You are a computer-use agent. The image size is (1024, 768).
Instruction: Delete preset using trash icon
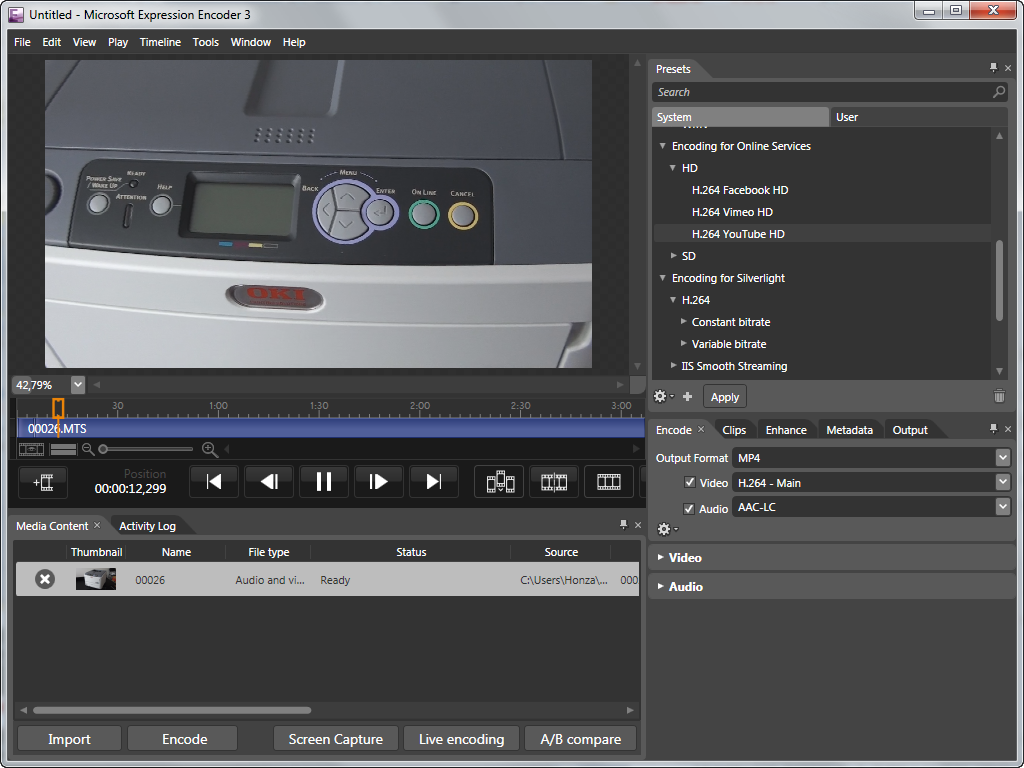[999, 396]
